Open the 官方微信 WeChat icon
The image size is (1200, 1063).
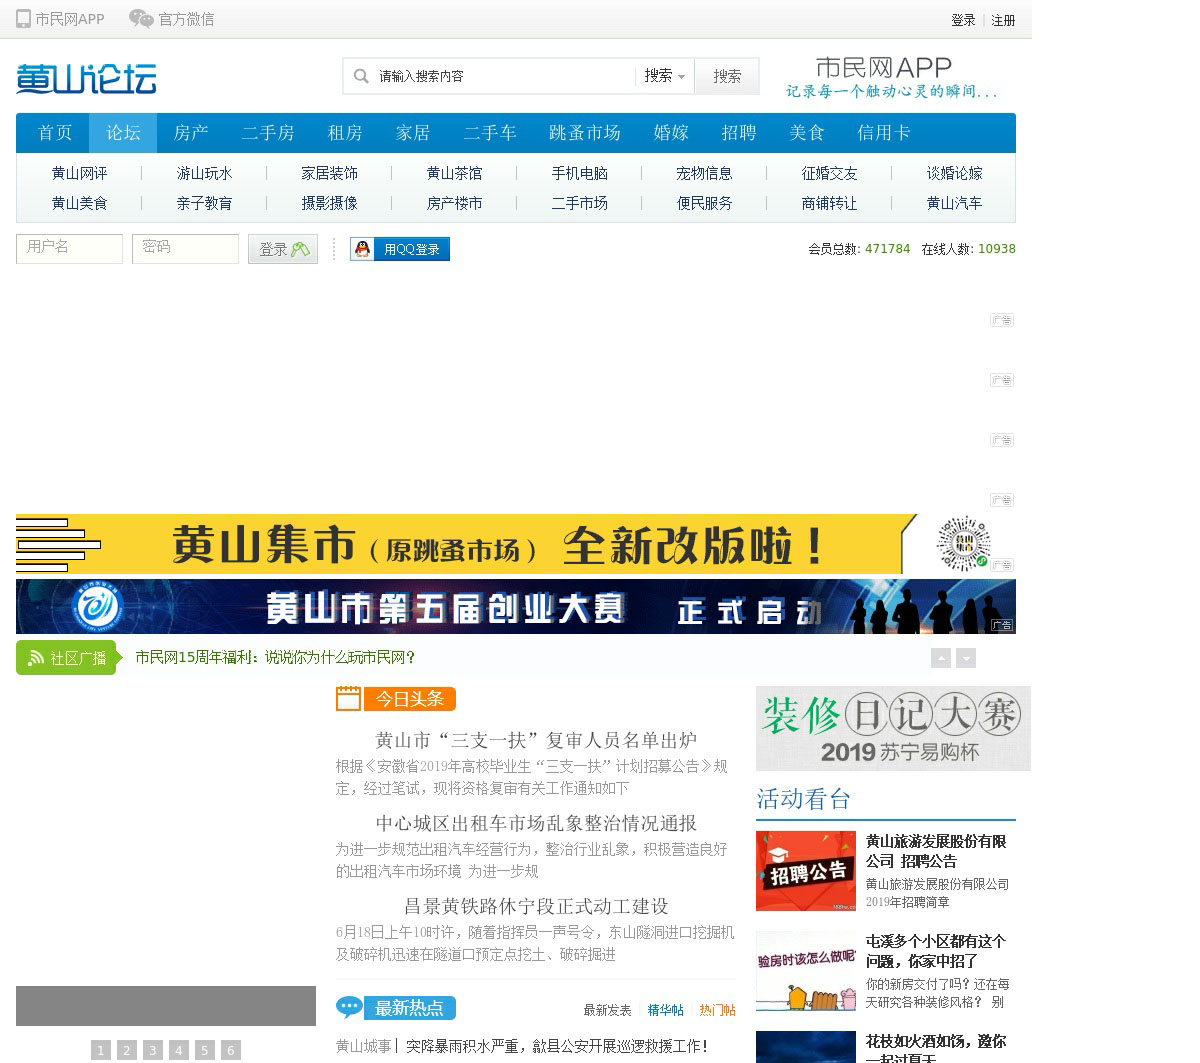coord(141,19)
